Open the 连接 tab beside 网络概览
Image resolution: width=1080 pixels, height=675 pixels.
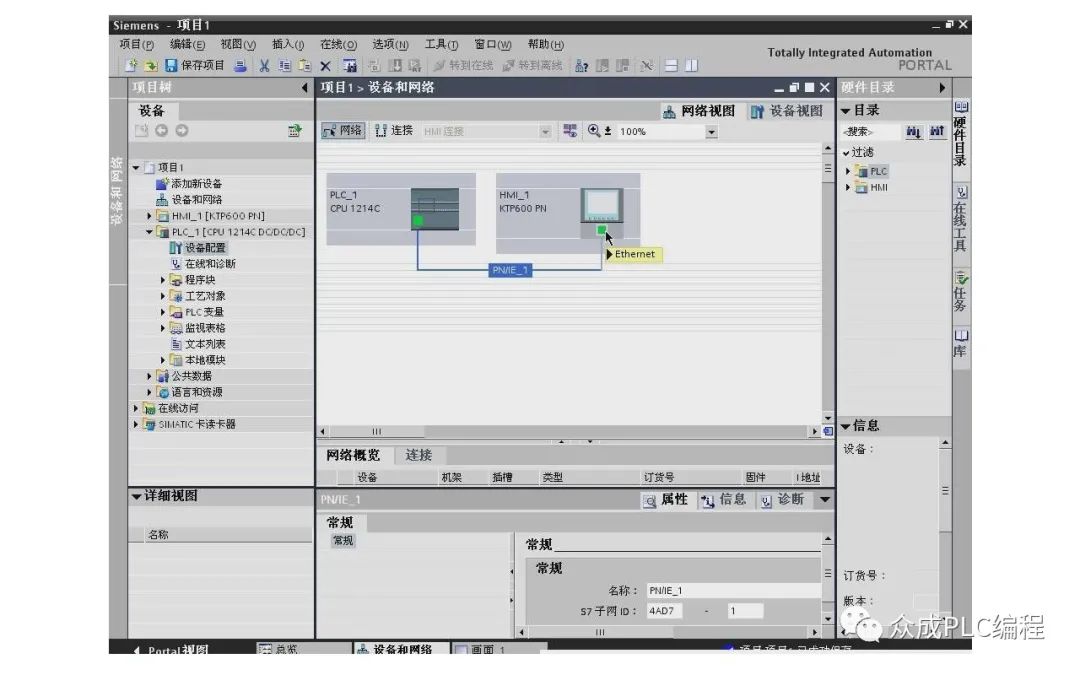tap(418, 455)
